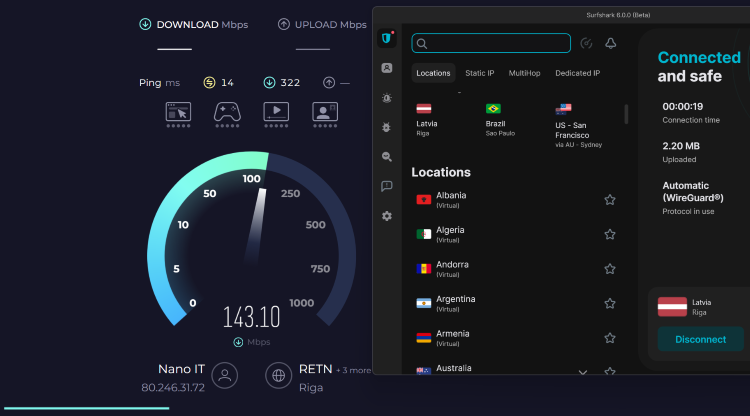The height and width of the screenshot is (416, 750).
Task: Switch to the Locations tab
Action: (x=433, y=73)
